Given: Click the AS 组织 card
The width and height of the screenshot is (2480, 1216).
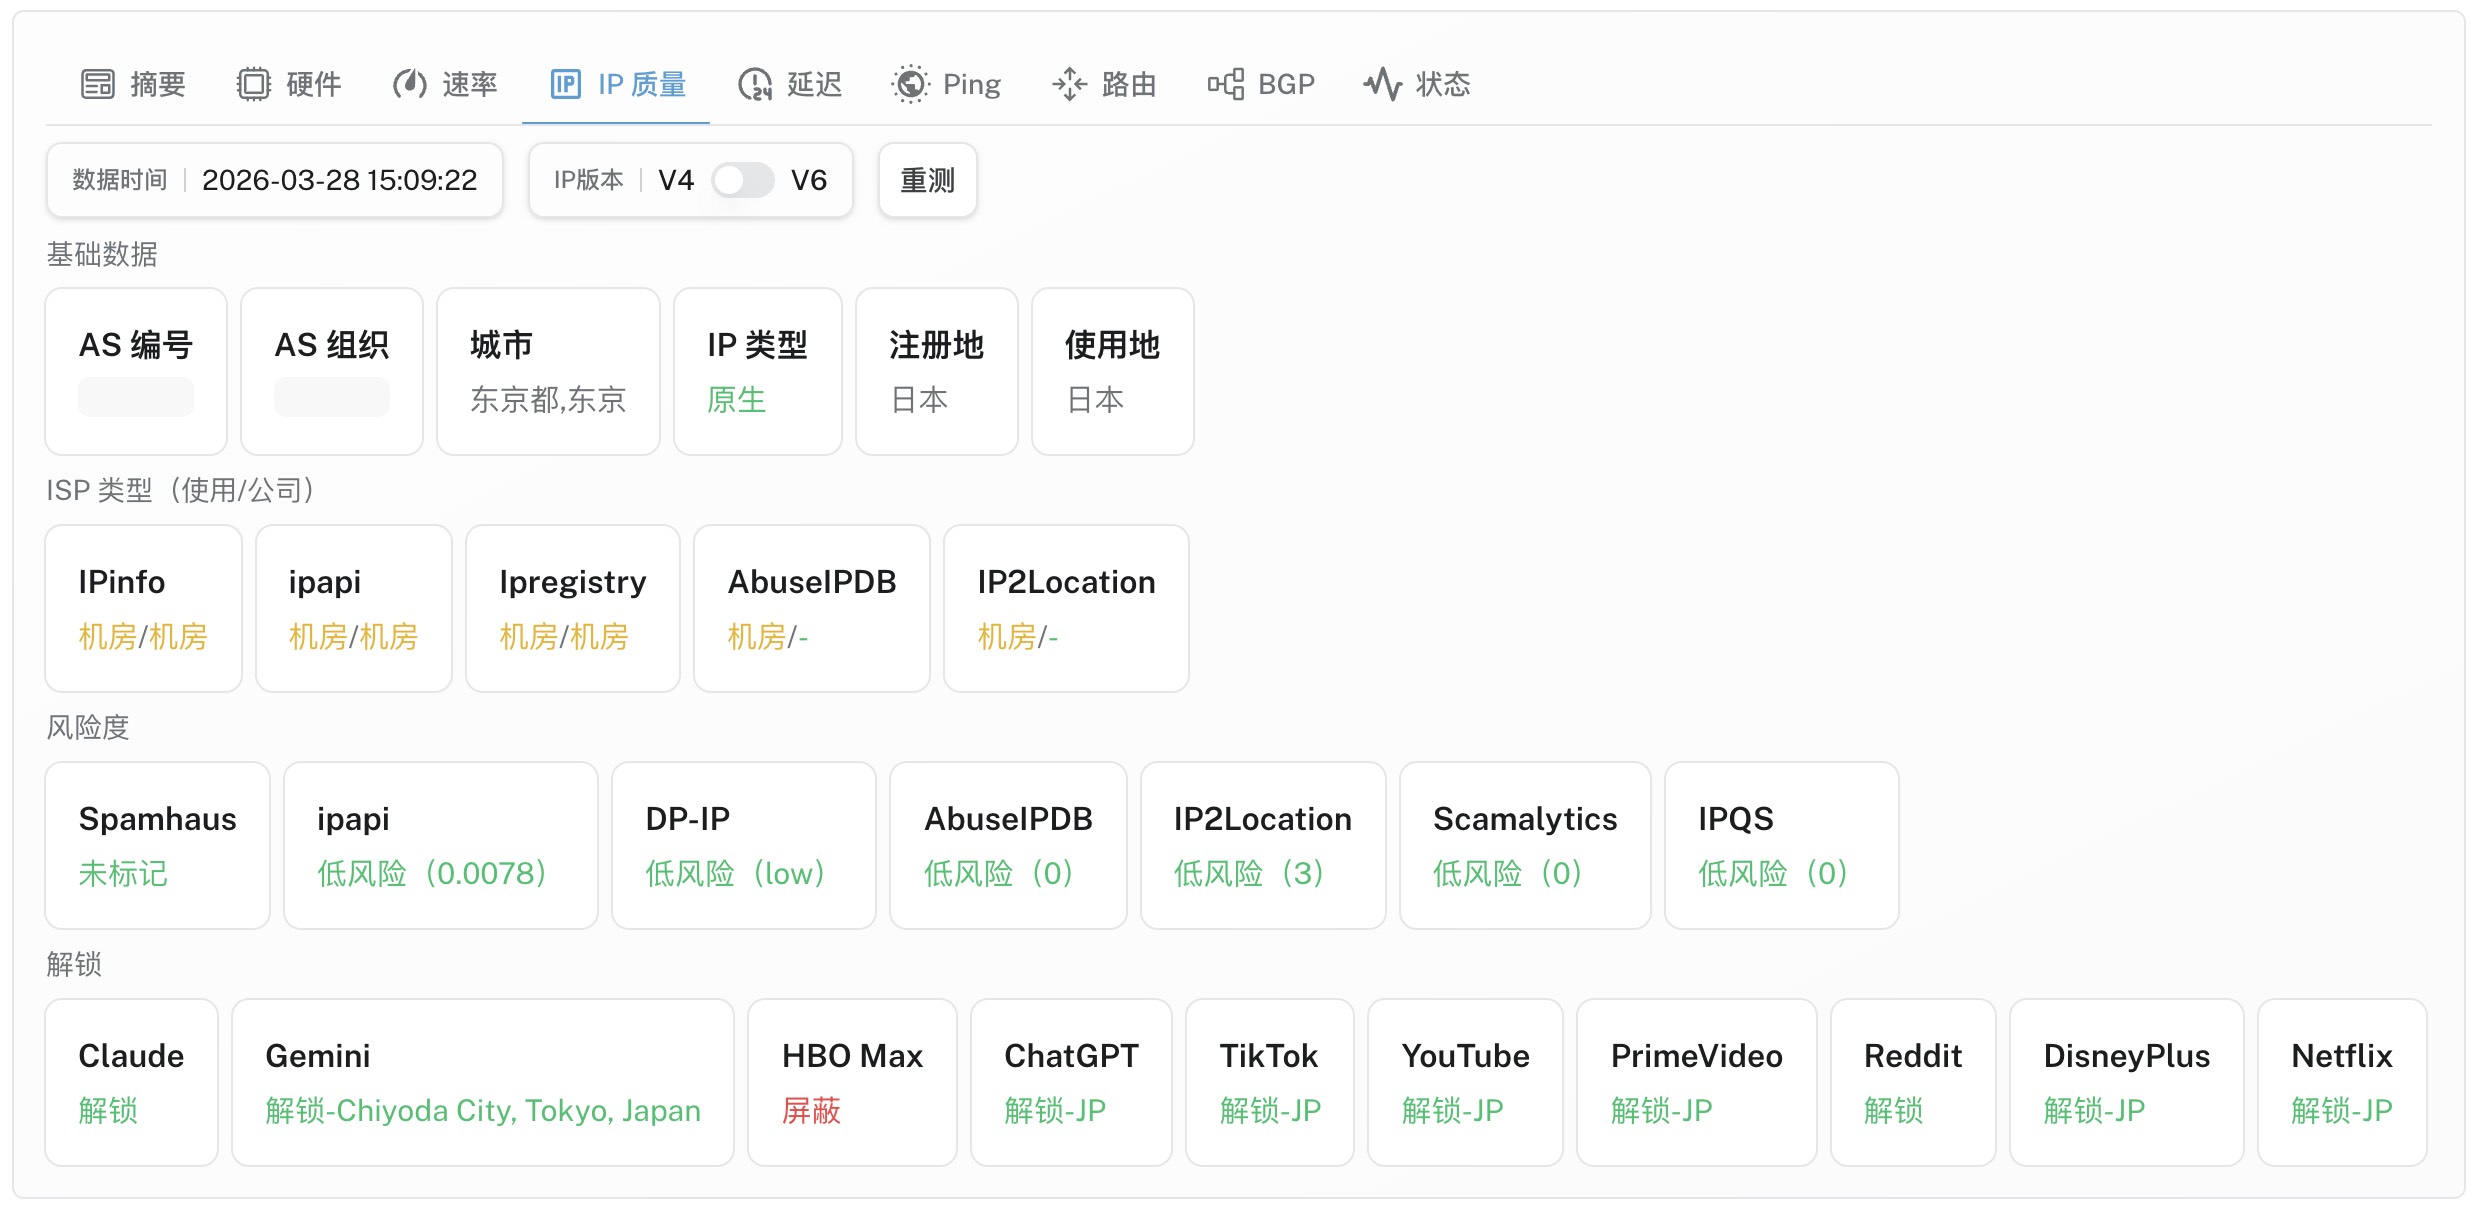Looking at the screenshot, I should 332,372.
